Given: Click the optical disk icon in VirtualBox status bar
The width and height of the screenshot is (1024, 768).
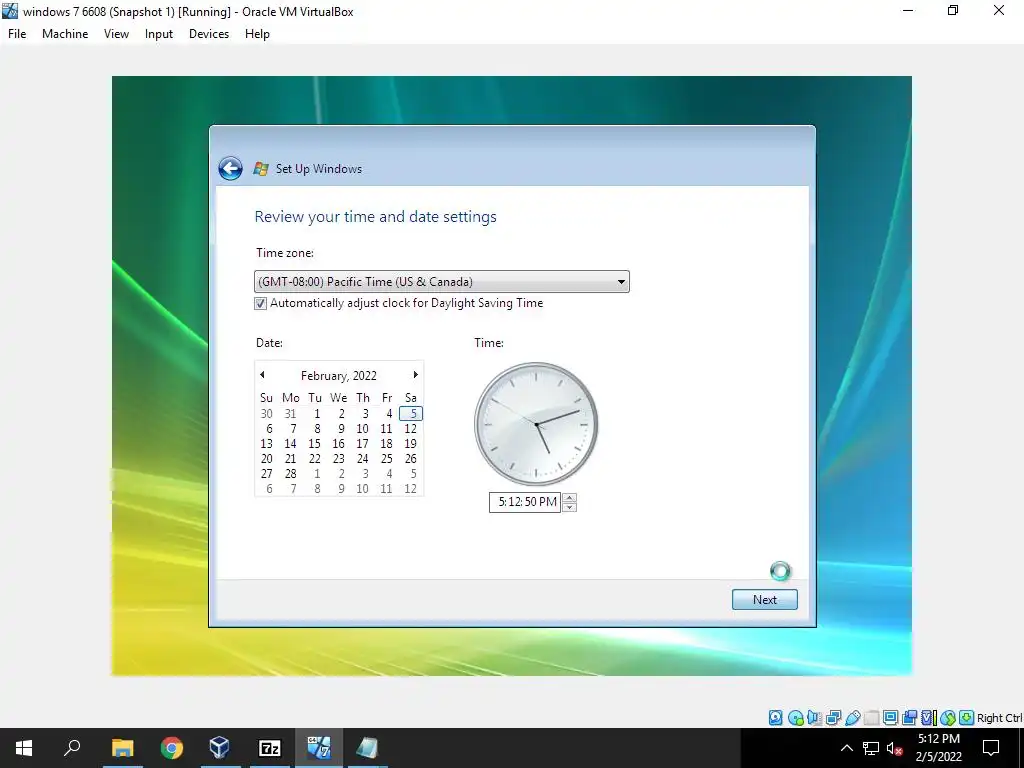Looking at the screenshot, I should pyautogui.click(x=795, y=718).
